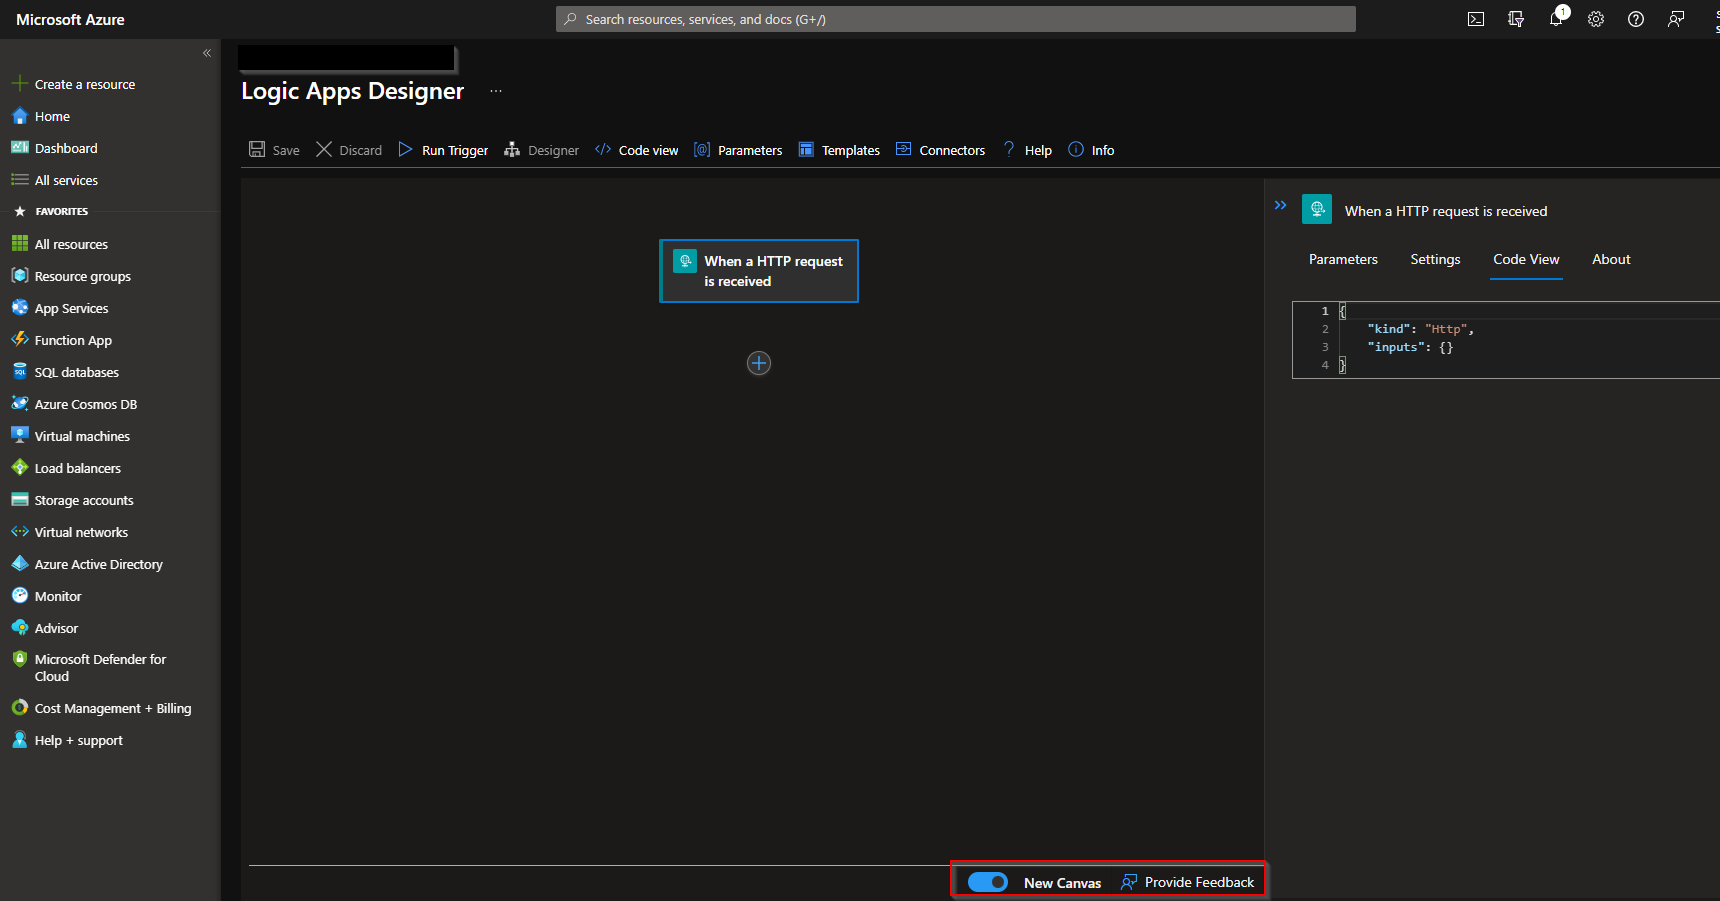Open portal settings gear

pyautogui.click(x=1596, y=19)
